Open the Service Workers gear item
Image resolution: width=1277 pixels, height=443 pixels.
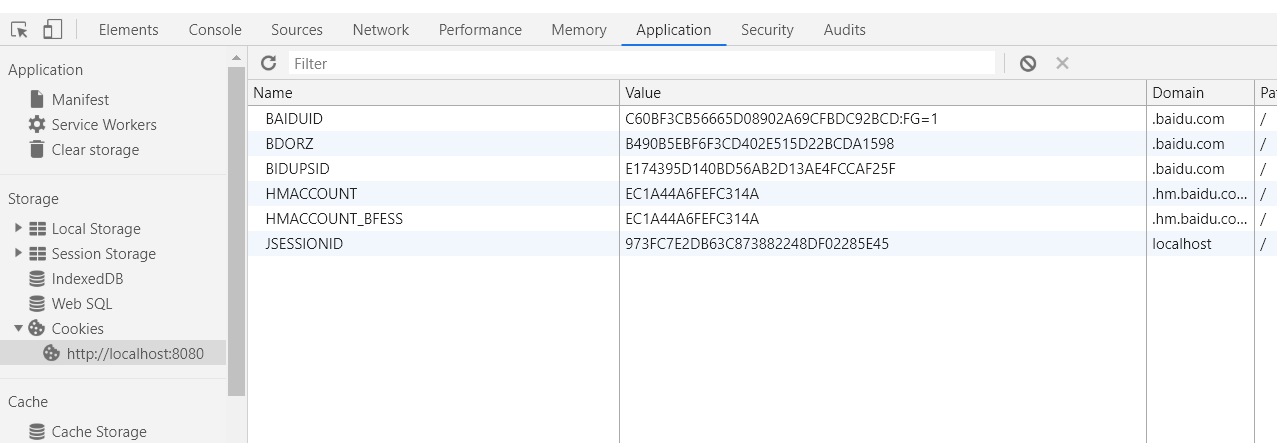click(x=103, y=125)
